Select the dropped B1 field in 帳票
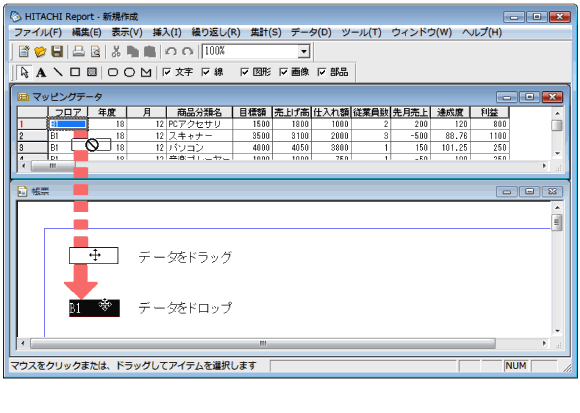This screenshot has height=413, width=580. (x=94, y=308)
